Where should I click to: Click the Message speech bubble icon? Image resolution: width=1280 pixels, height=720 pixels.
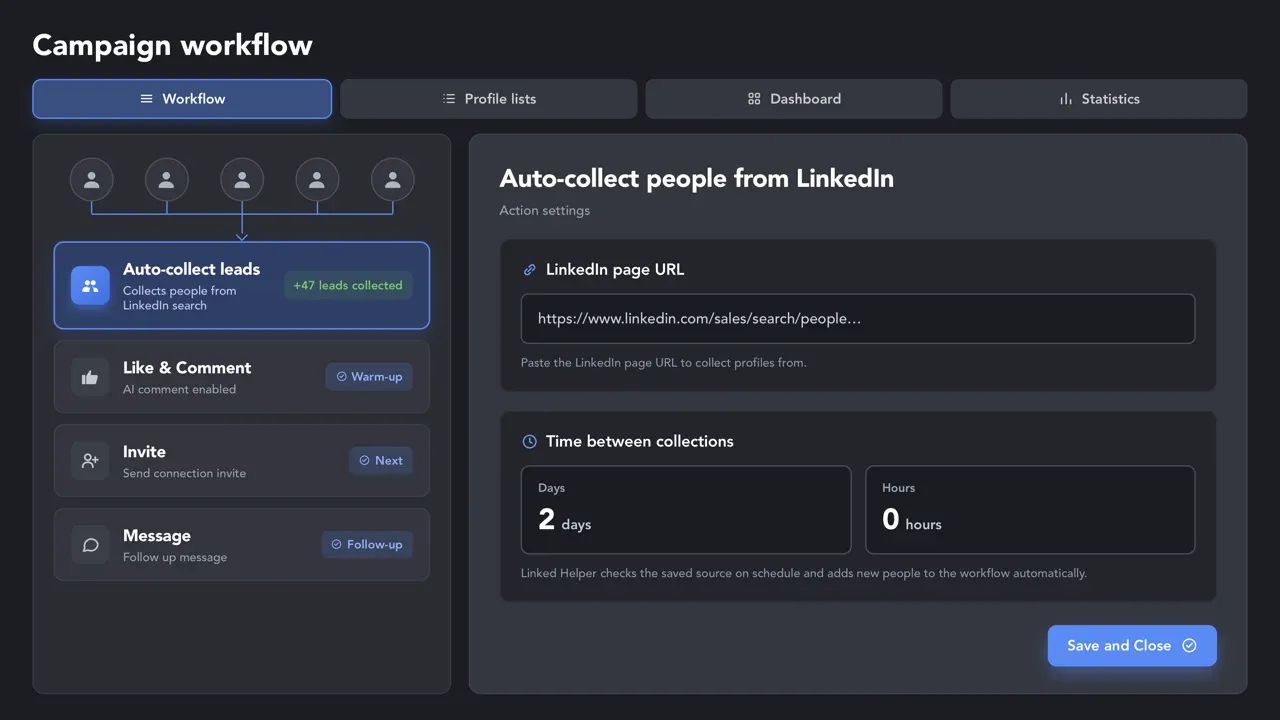click(x=90, y=545)
